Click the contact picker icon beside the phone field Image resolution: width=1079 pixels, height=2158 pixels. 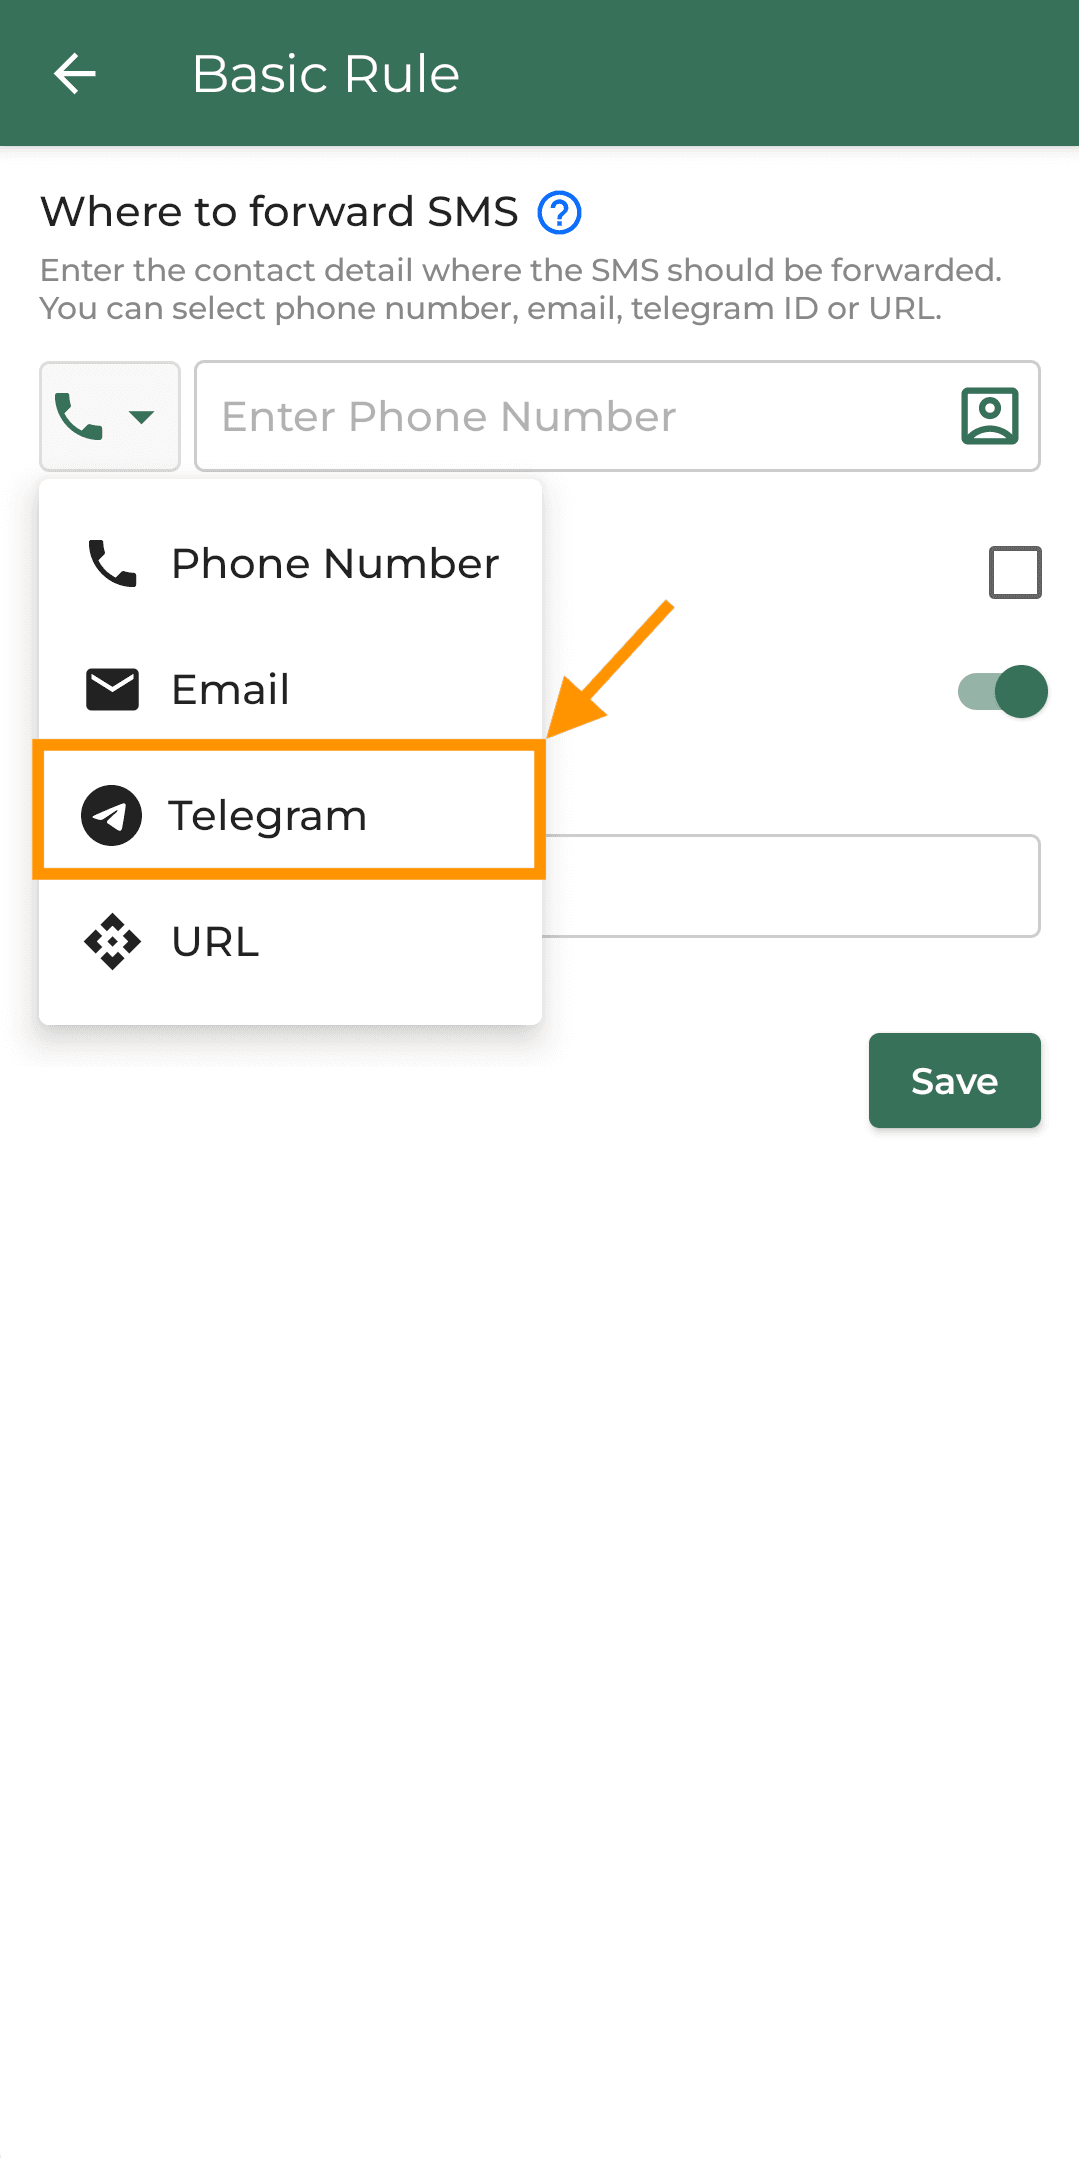[x=988, y=416]
